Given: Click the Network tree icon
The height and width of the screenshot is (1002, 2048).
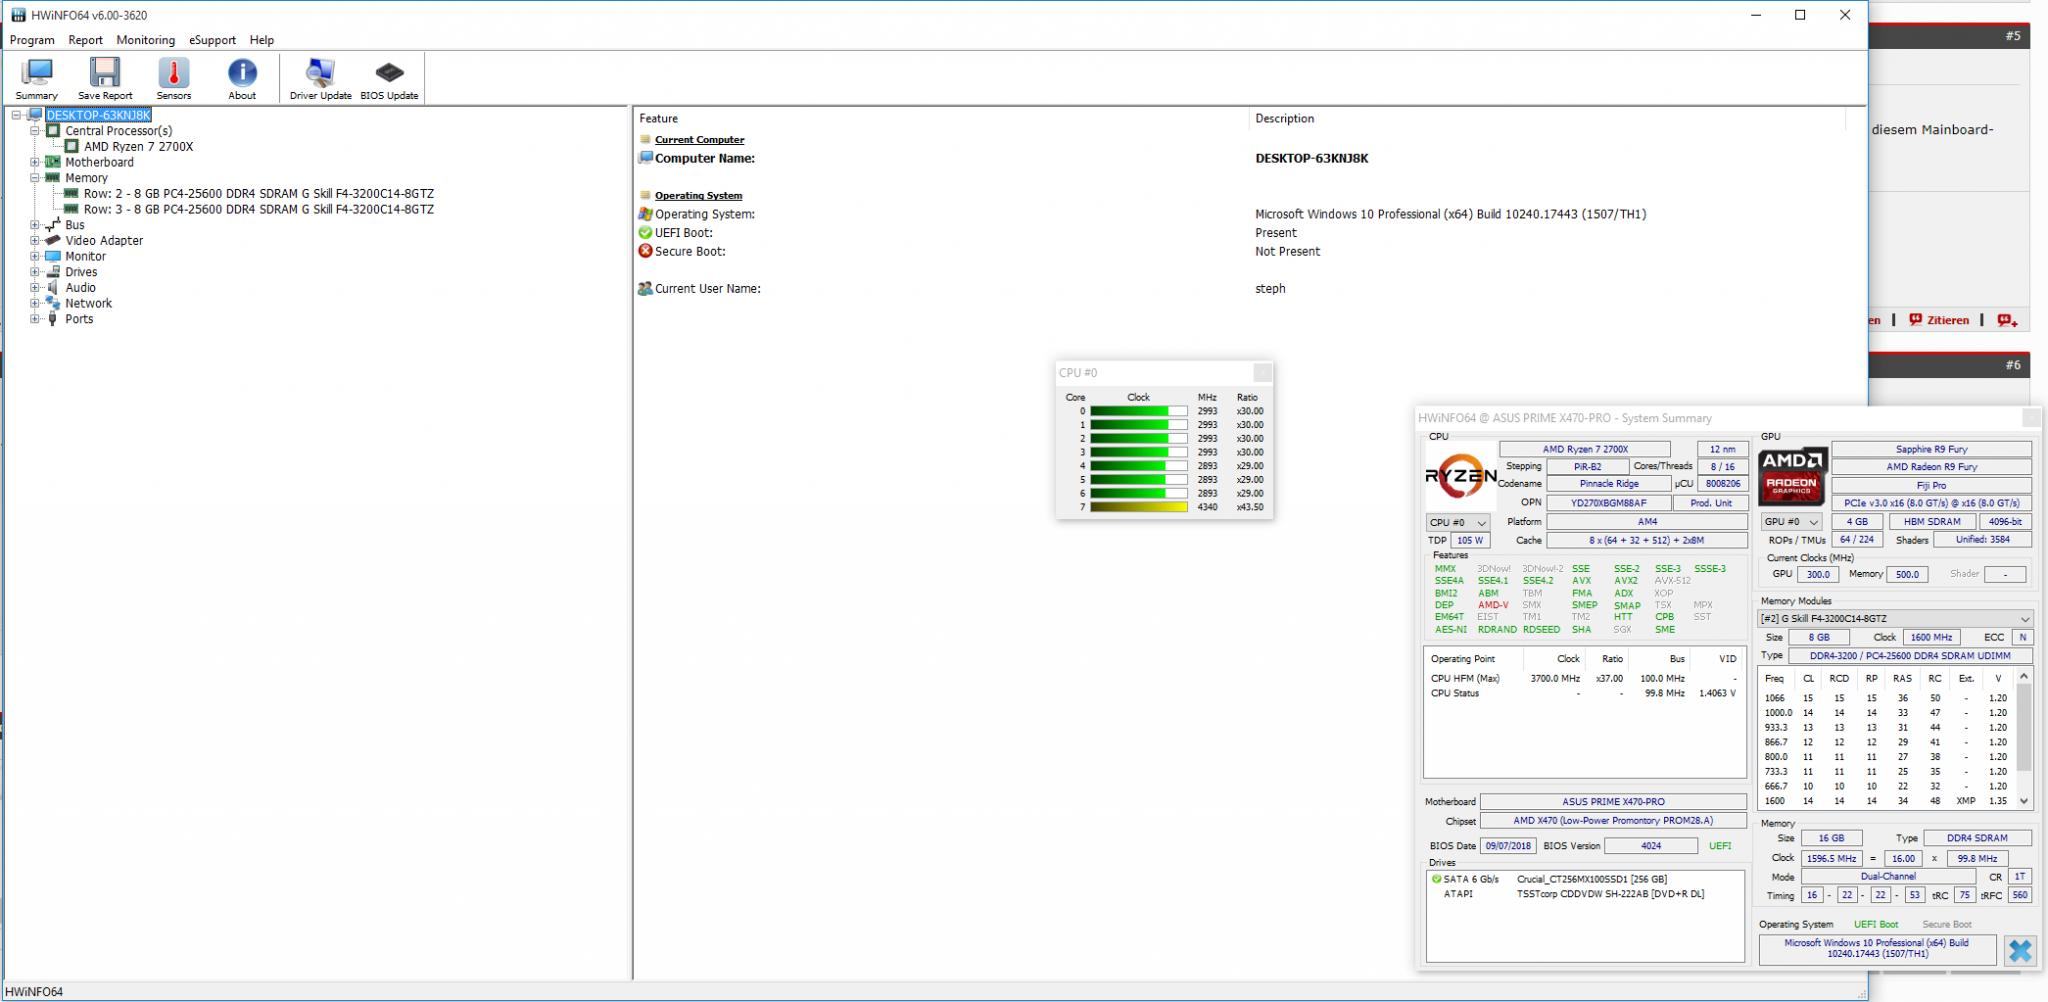Looking at the screenshot, I should [53, 303].
